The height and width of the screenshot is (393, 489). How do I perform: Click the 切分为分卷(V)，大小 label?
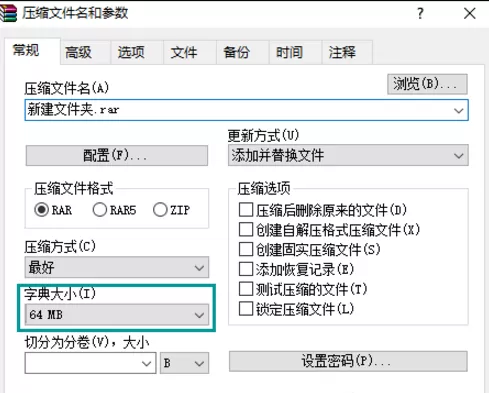87,342
